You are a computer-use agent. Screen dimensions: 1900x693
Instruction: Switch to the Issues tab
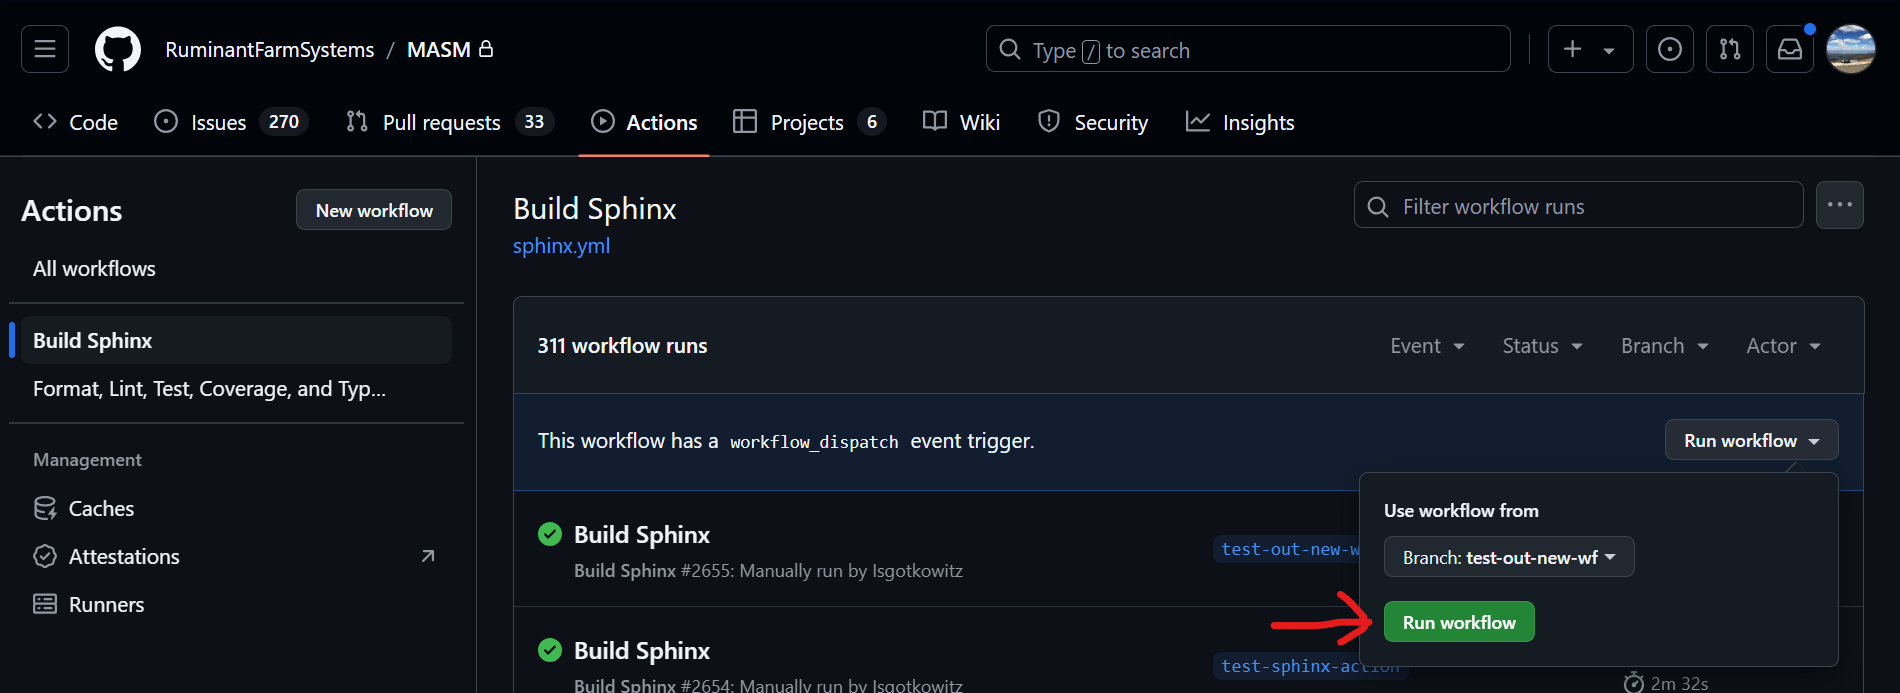tap(230, 122)
